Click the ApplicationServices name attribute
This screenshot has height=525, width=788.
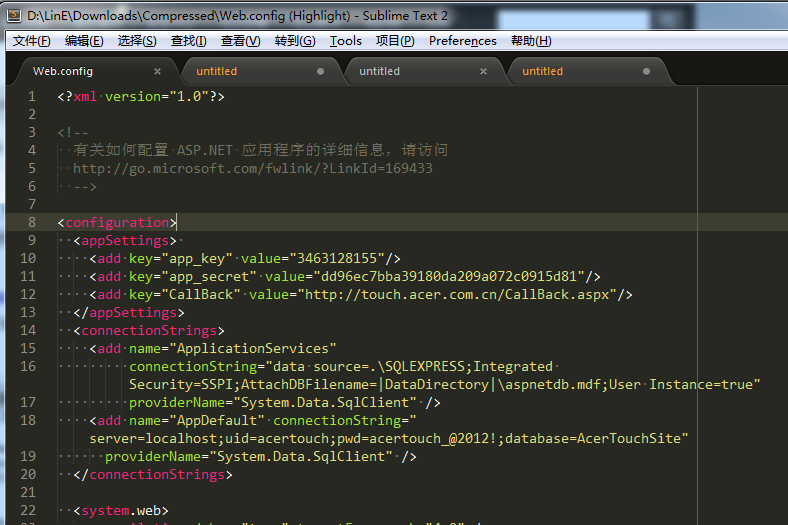point(232,349)
